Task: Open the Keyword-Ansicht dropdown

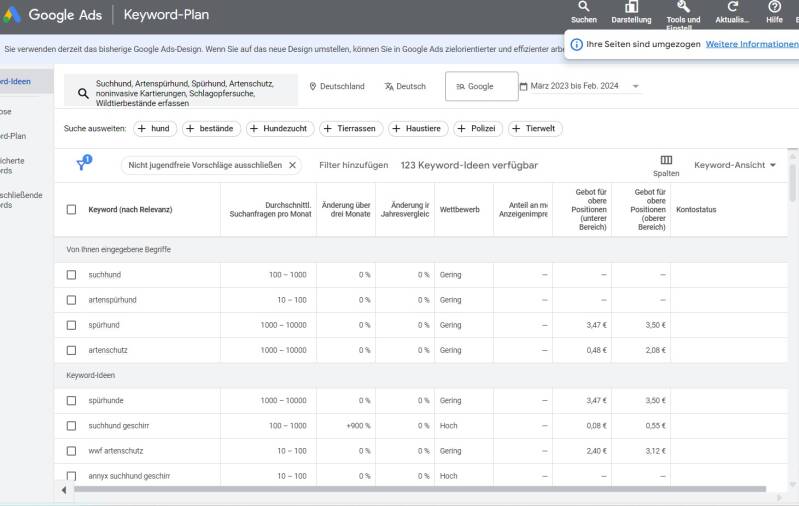Action: 734,165
